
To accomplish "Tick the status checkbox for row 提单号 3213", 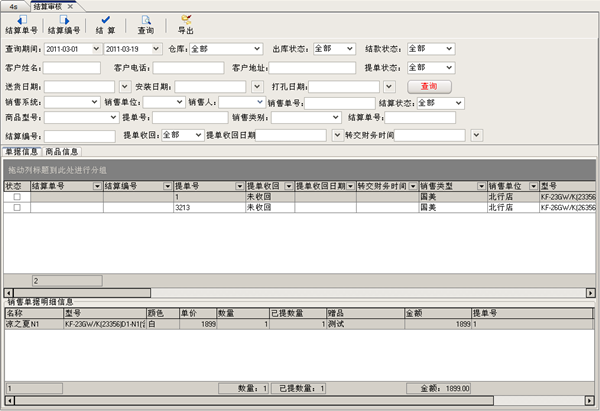I will 15,208.
